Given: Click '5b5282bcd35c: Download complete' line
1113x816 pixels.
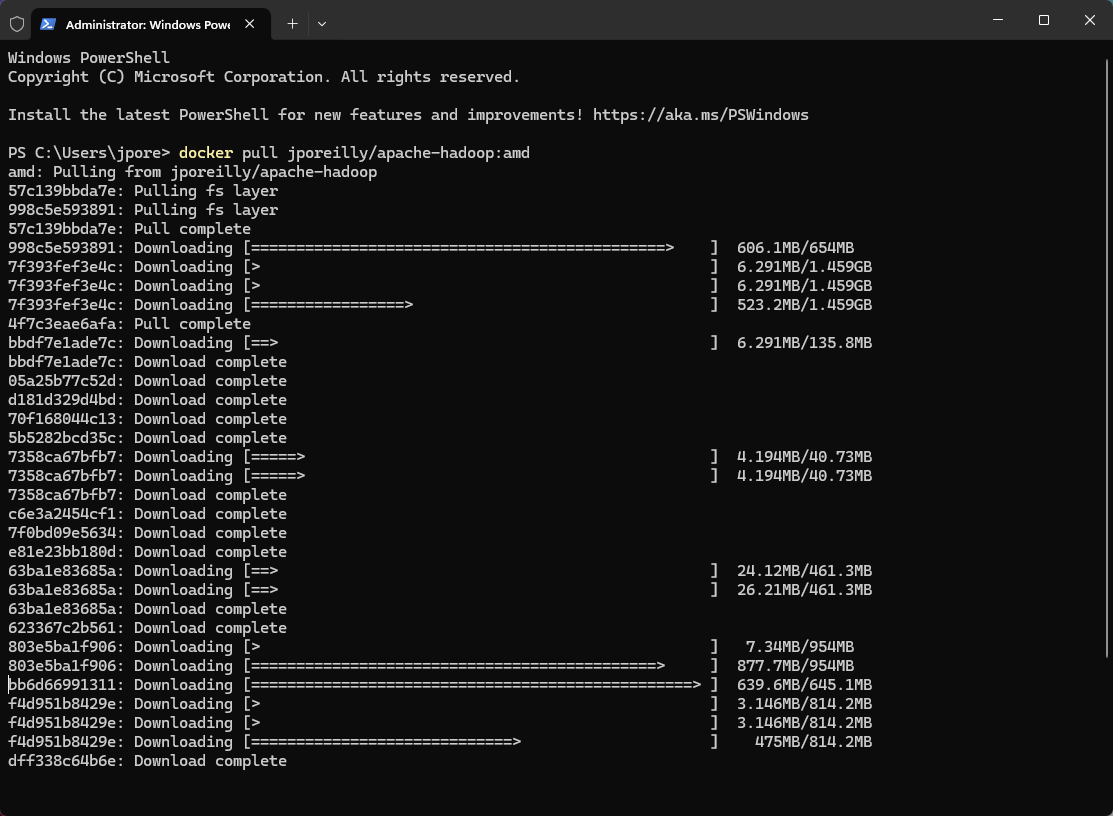Looking at the screenshot, I should [x=147, y=439].
